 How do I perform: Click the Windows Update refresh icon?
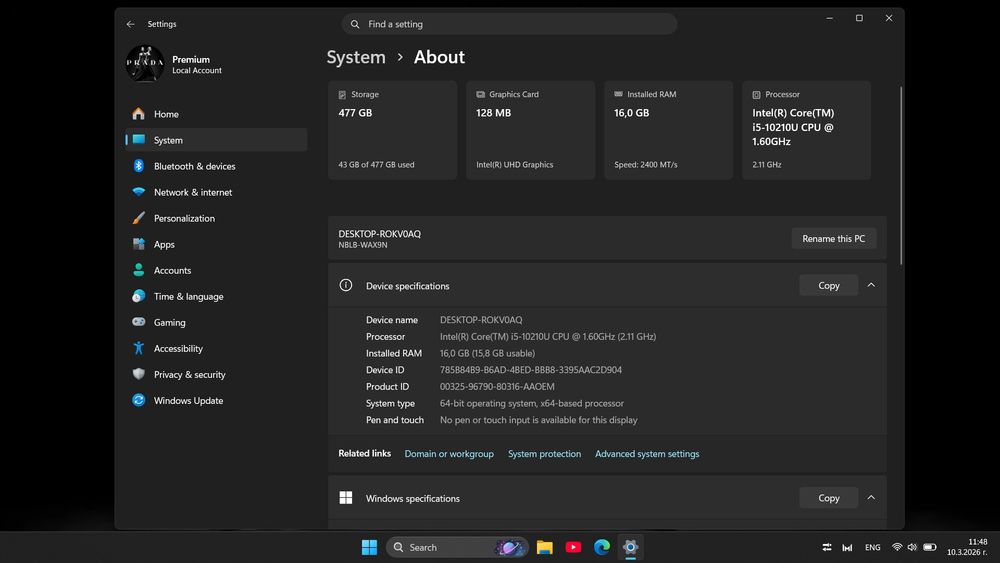138,400
